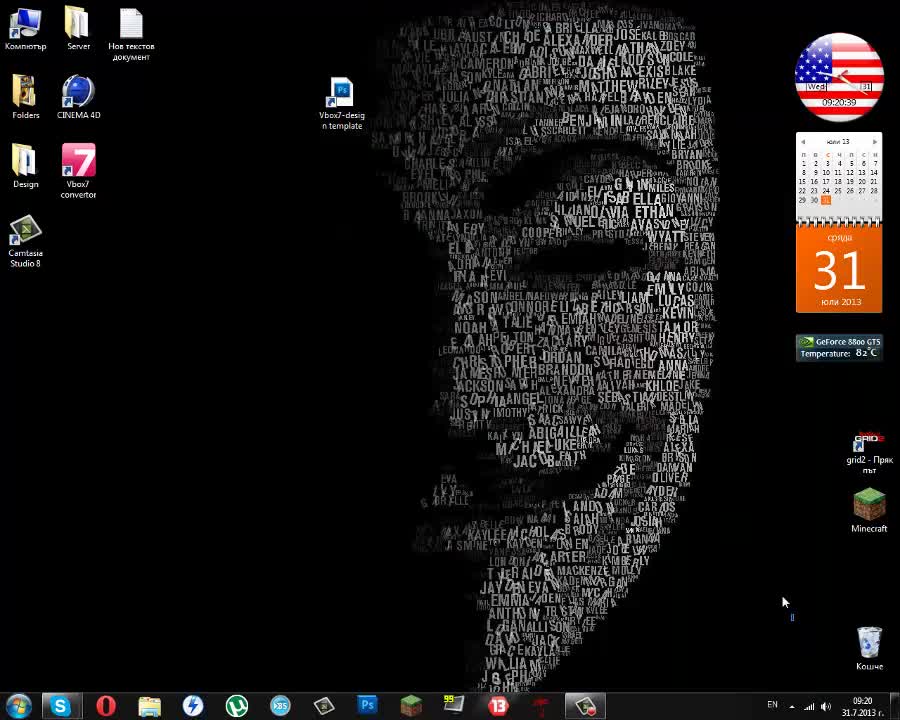Open Photoshop from the taskbar
Image resolution: width=900 pixels, height=720 pixels.
[x=367, y=704]
